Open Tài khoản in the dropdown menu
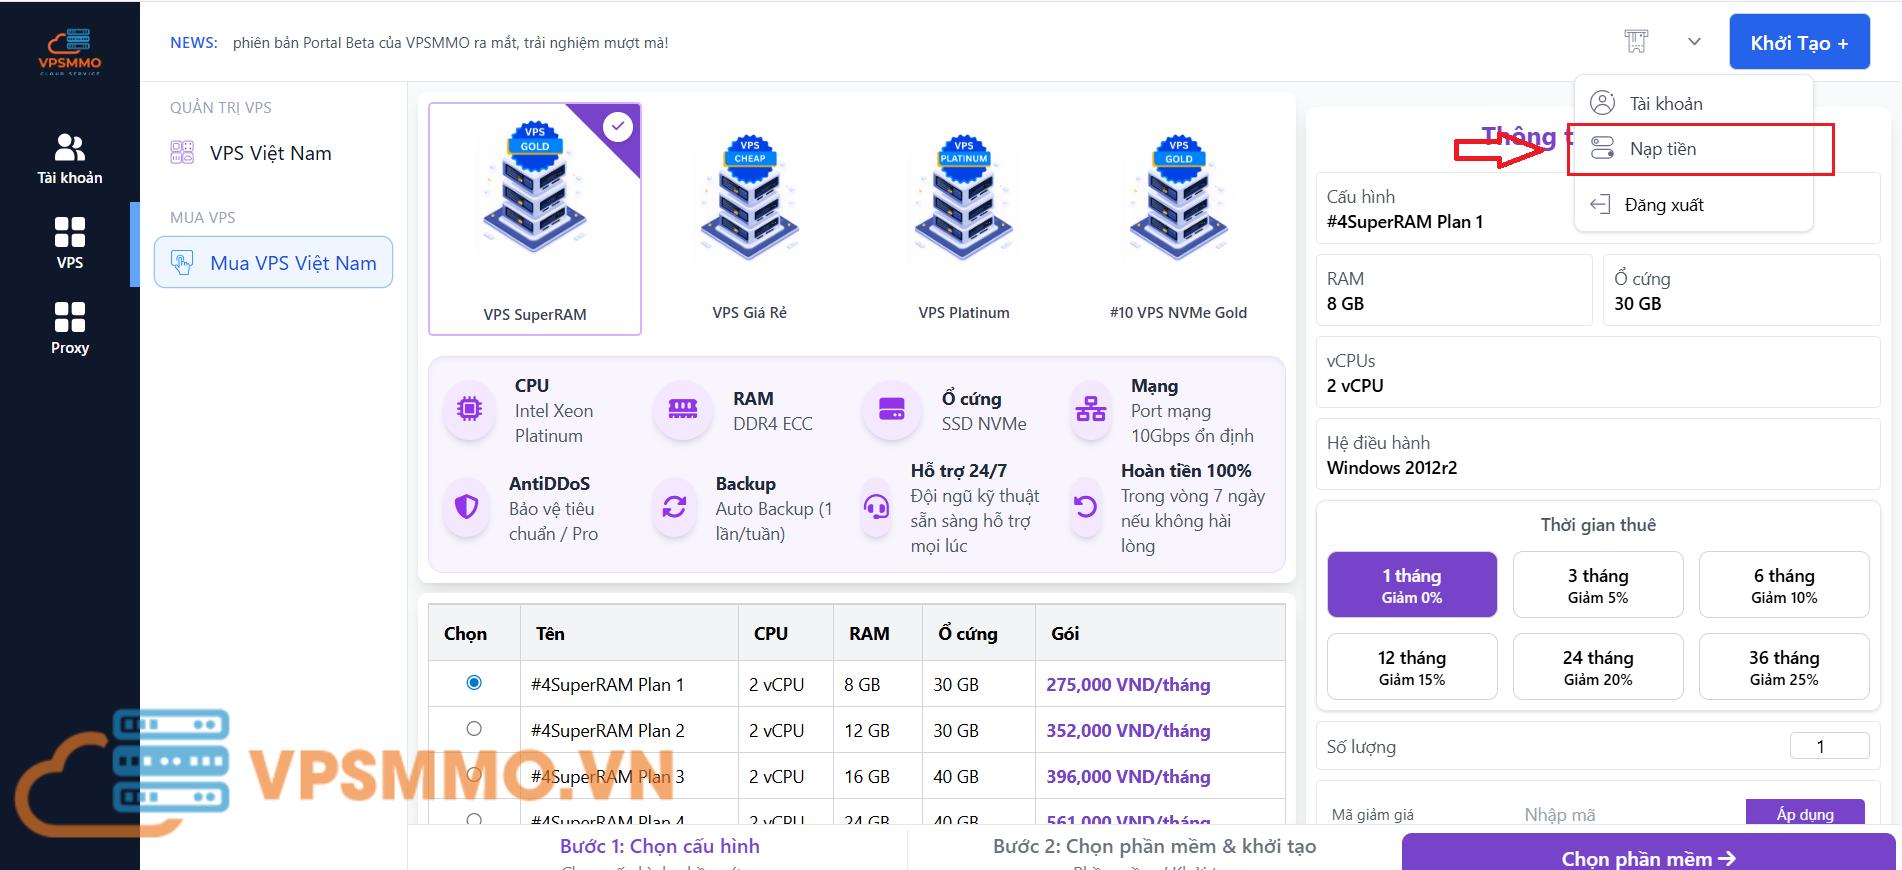Screen dimensions: 1902x870 tap(1665, 104)
